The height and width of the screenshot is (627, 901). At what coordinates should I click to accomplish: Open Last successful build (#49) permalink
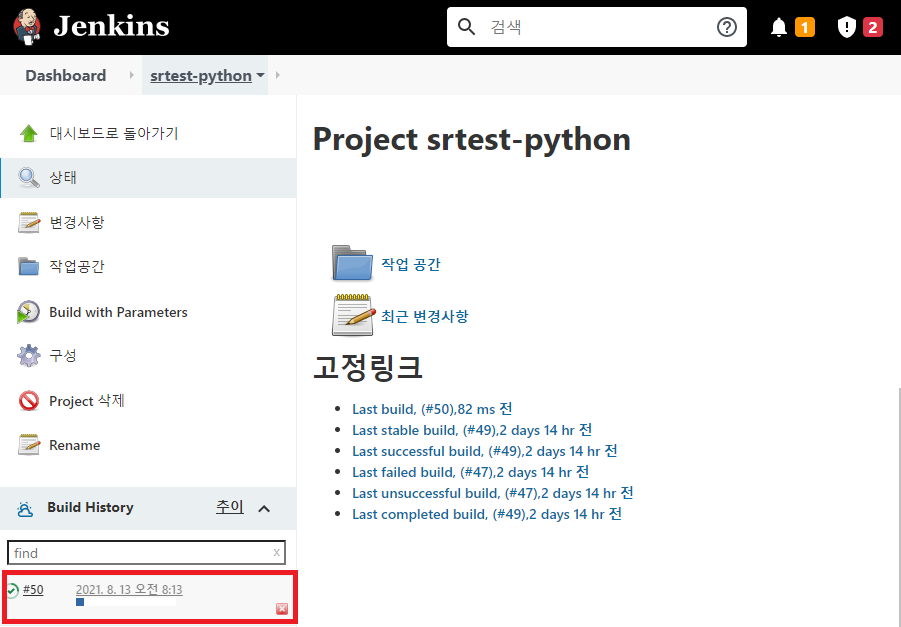485,451
